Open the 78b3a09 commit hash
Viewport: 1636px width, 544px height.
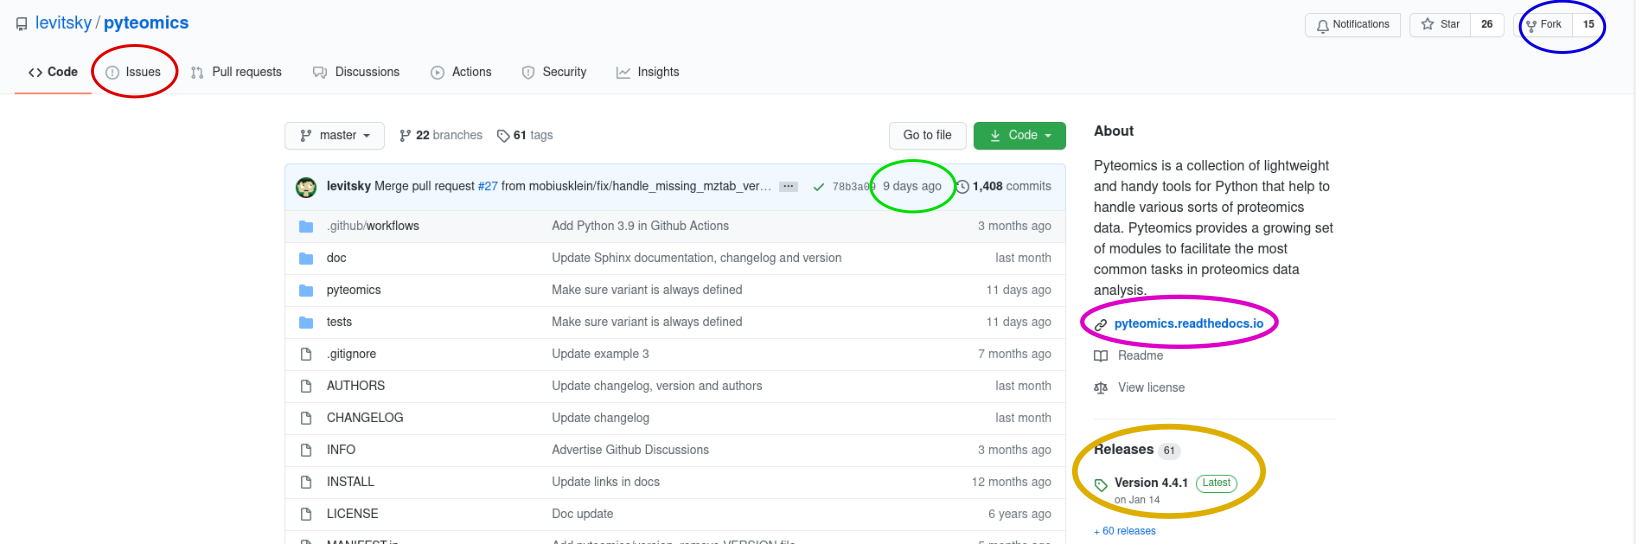tap(854, 187)
